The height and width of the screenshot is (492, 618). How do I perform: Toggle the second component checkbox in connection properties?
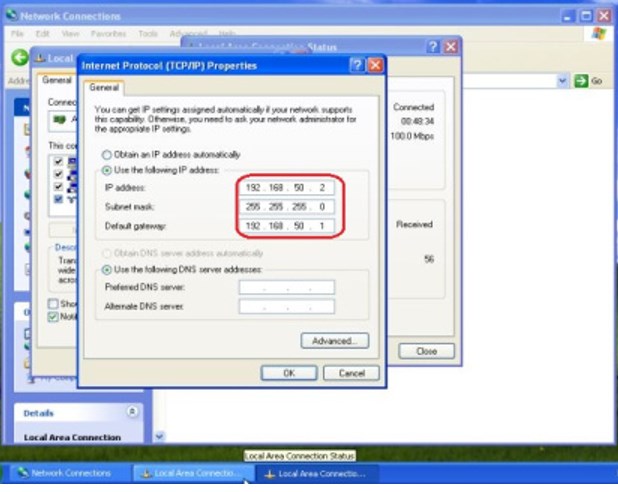pyautogui.click(x=58, y=173)
